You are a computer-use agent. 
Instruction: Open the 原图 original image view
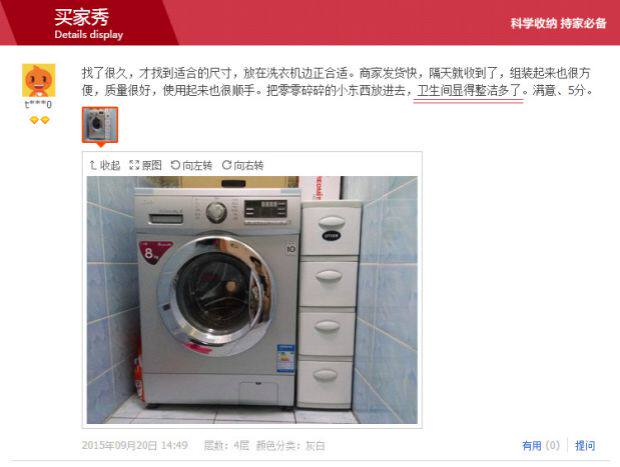pyautogui.click(x=146, y=165)
